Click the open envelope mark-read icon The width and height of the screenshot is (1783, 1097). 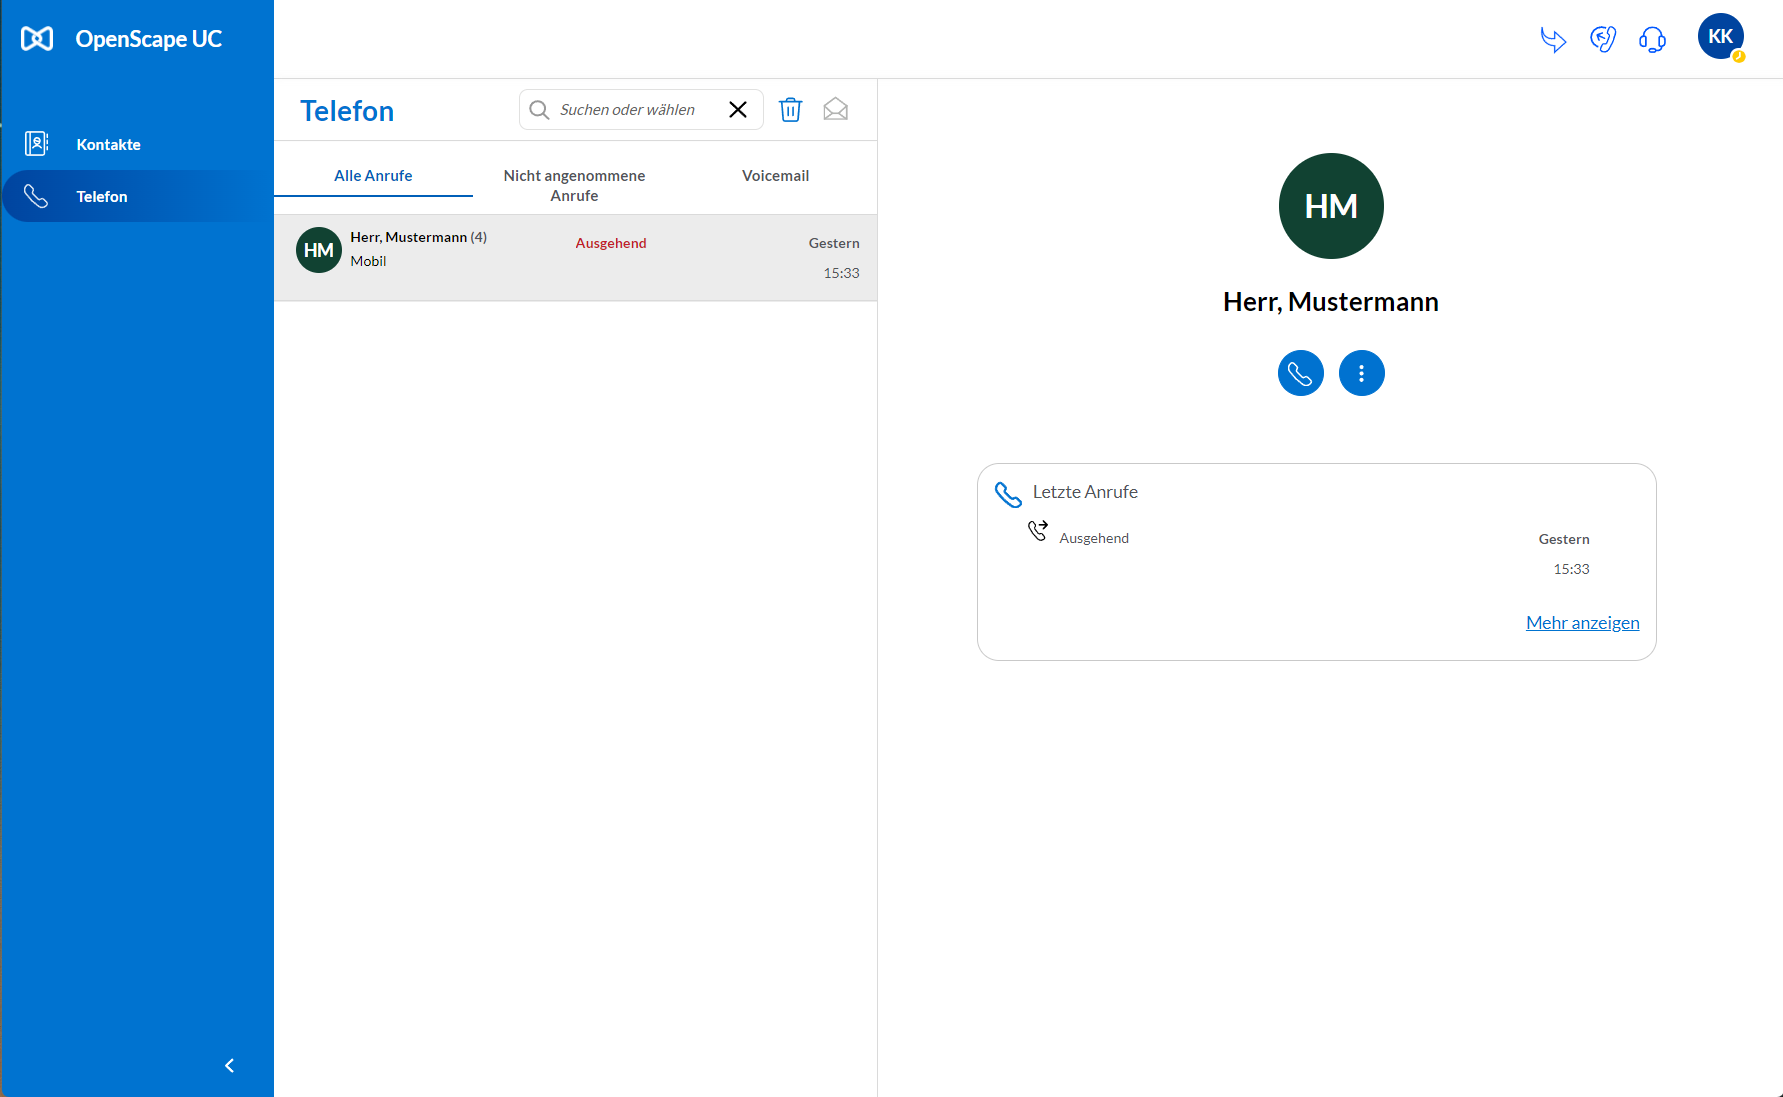coord(835,110)
